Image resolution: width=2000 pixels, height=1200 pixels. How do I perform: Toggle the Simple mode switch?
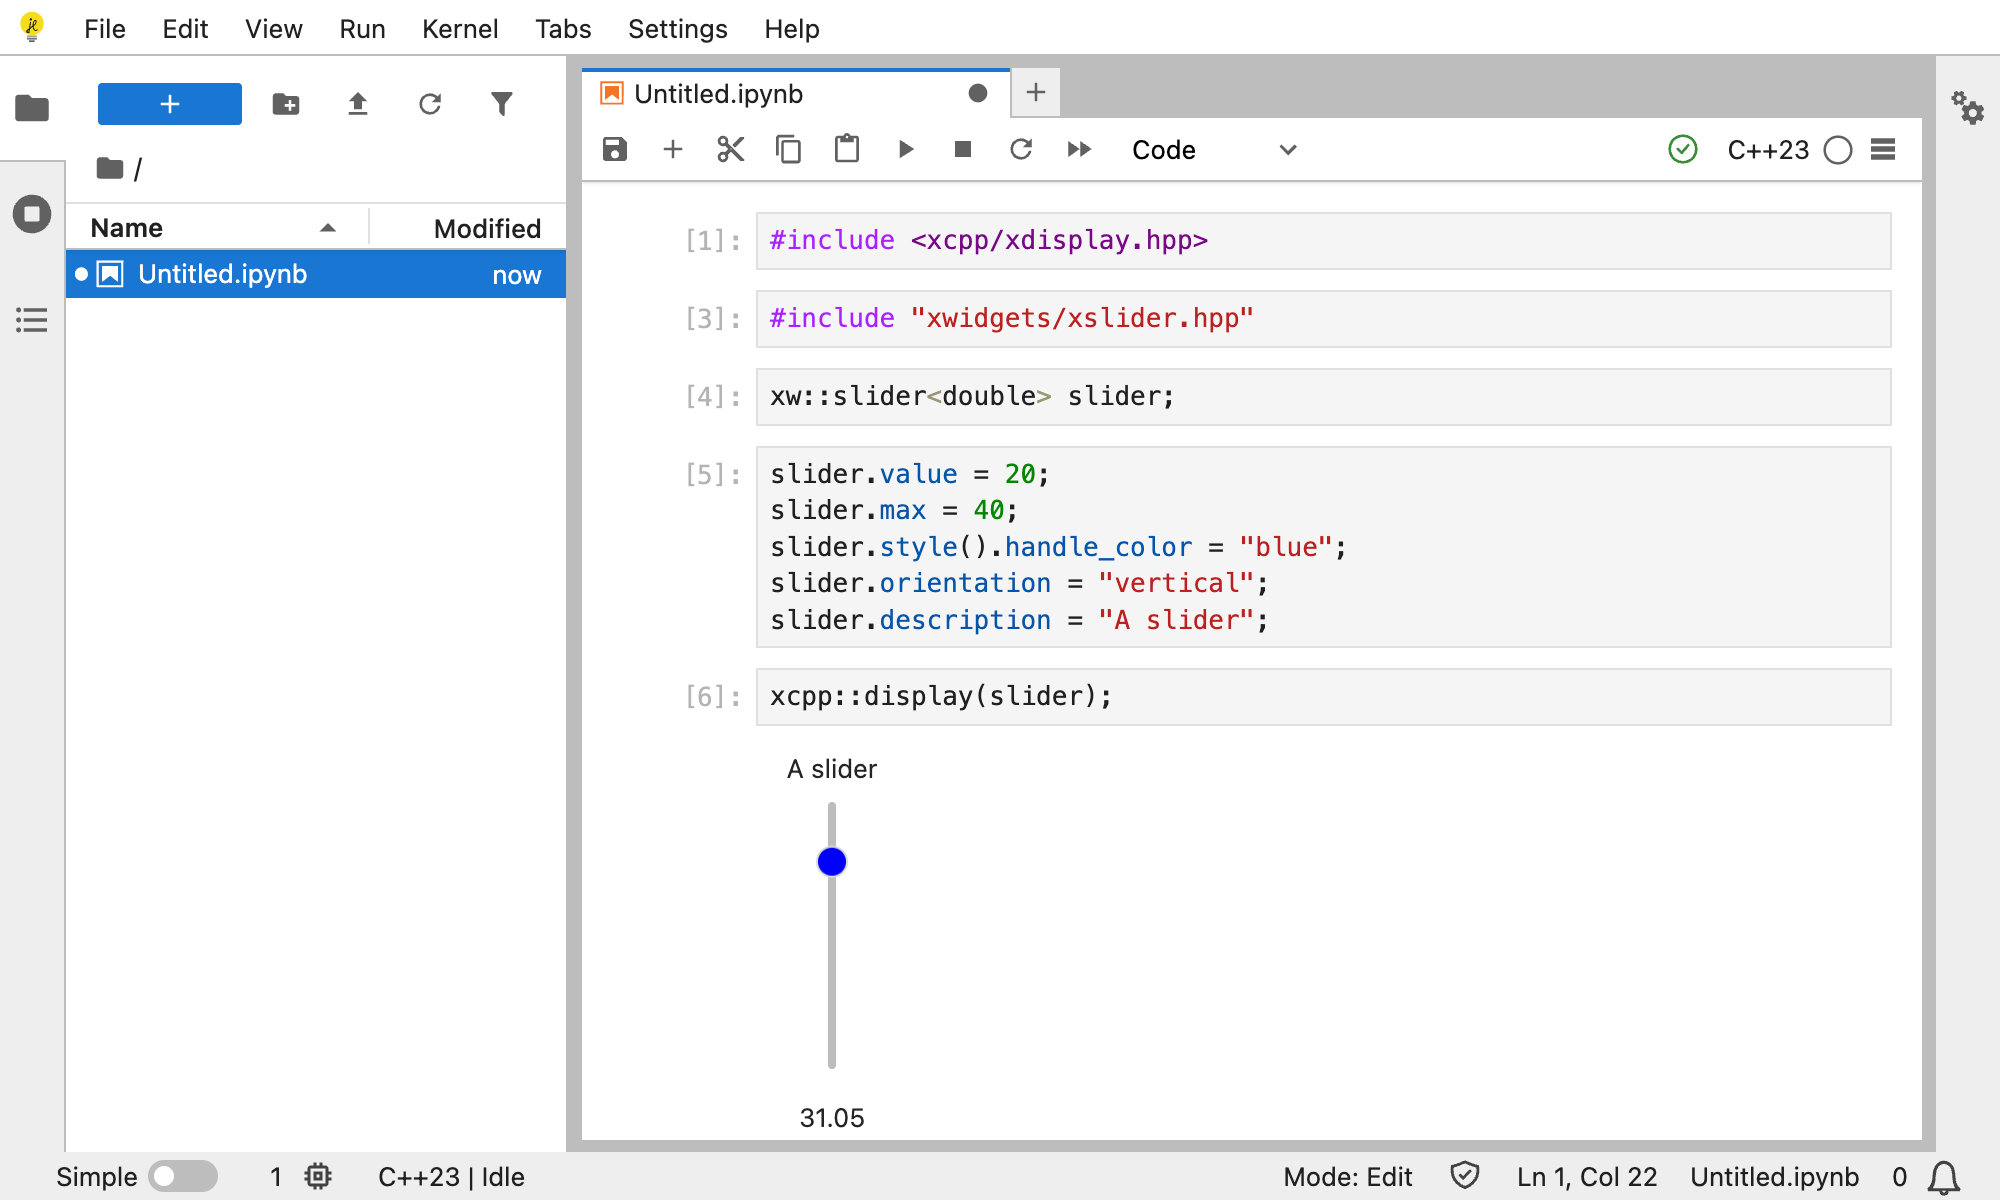[x=182, y=1176]
